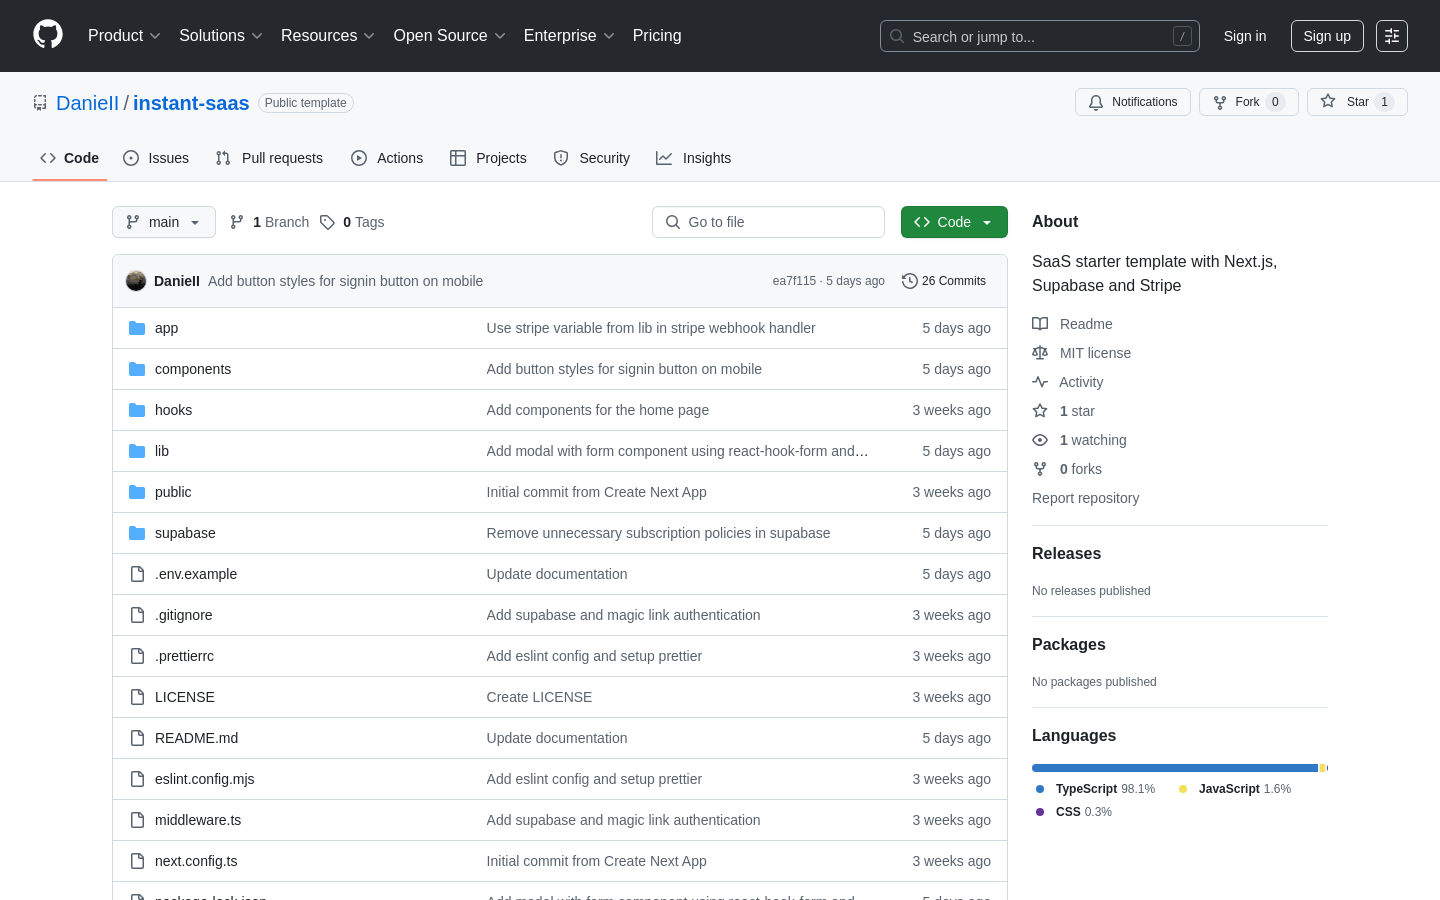Click the Notifications bell button
The image size is (1440, 900).
[1133, 102]
